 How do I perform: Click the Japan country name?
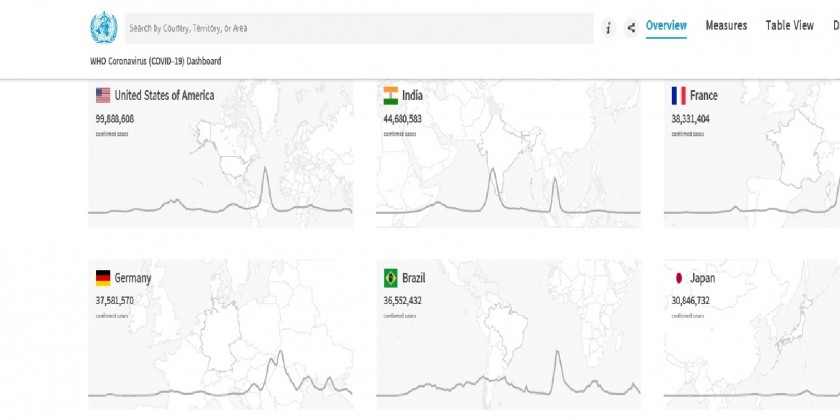click(703, 278)
